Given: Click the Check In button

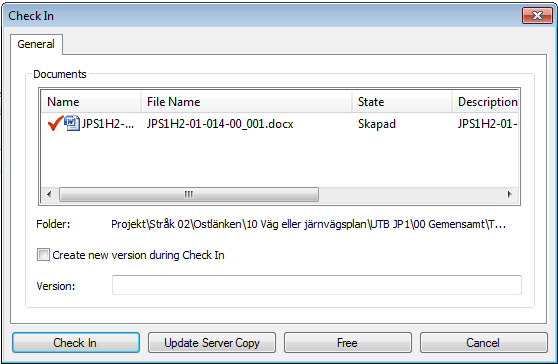Looking at the screenshot, I should (76, 343).
